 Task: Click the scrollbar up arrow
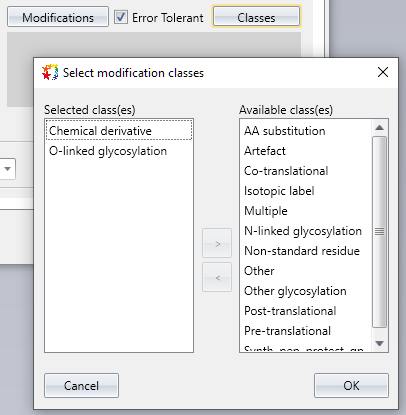(x=379, y=128)
